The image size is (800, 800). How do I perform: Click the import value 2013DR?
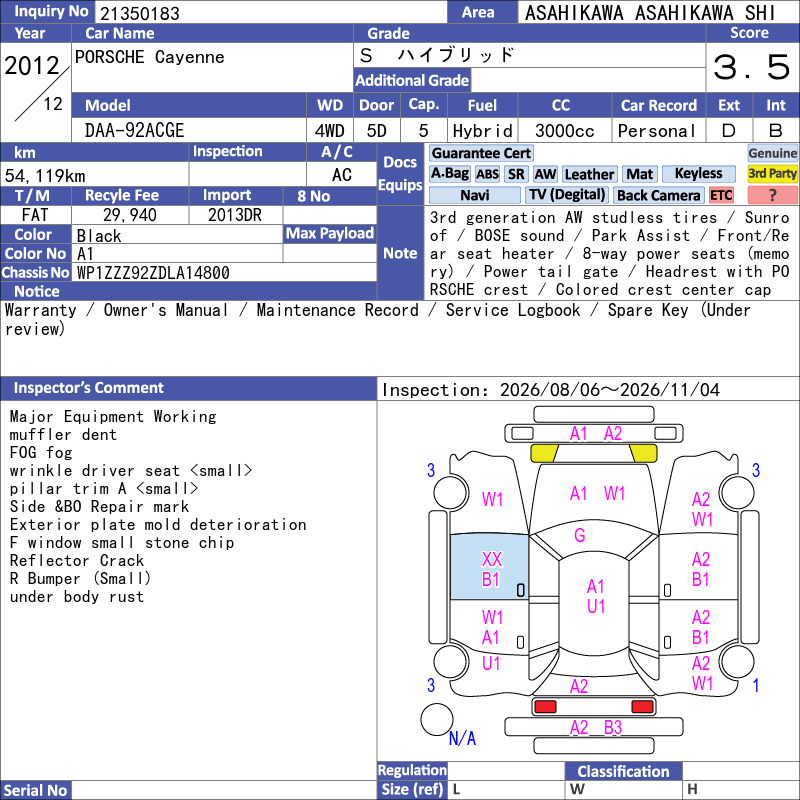235,215
